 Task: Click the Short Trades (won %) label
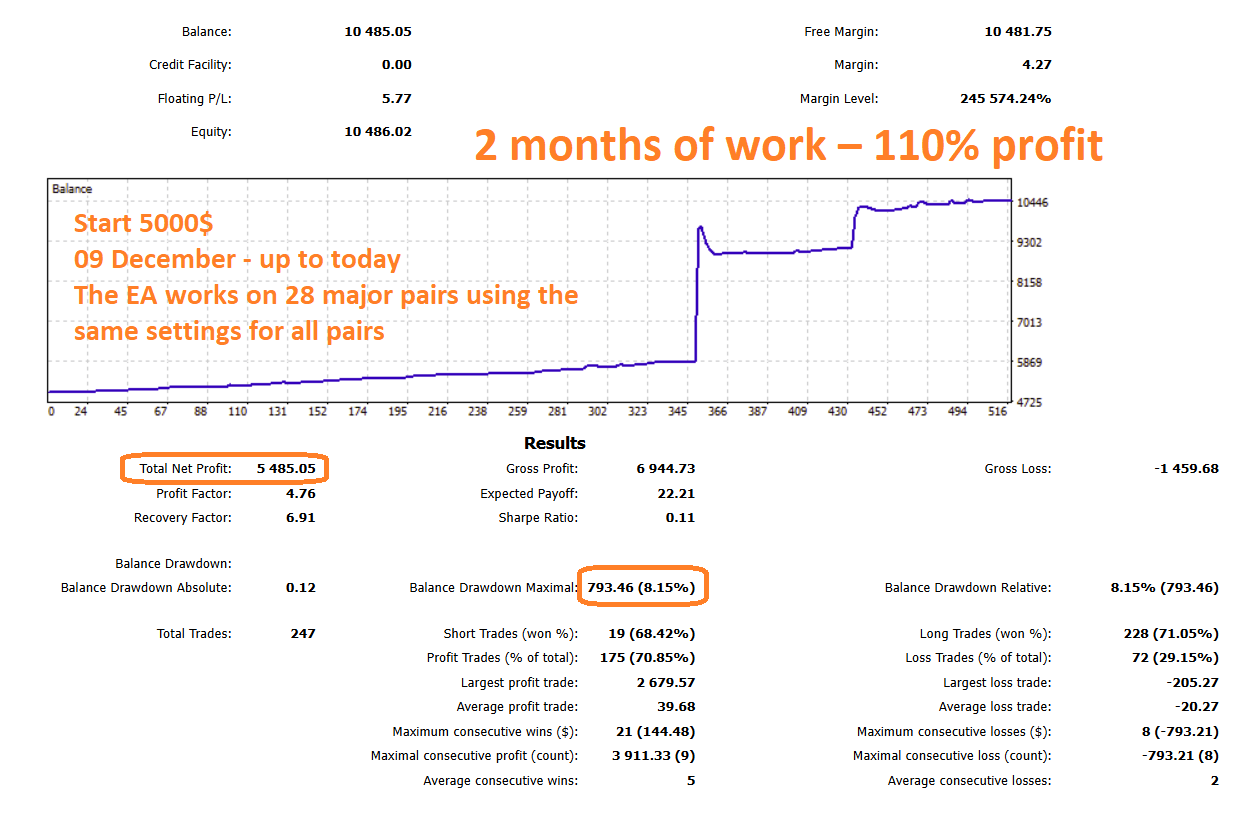point(511,634)
